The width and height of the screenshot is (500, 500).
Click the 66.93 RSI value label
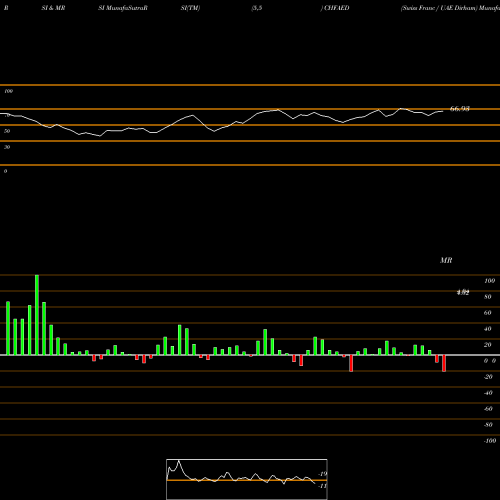460,109
